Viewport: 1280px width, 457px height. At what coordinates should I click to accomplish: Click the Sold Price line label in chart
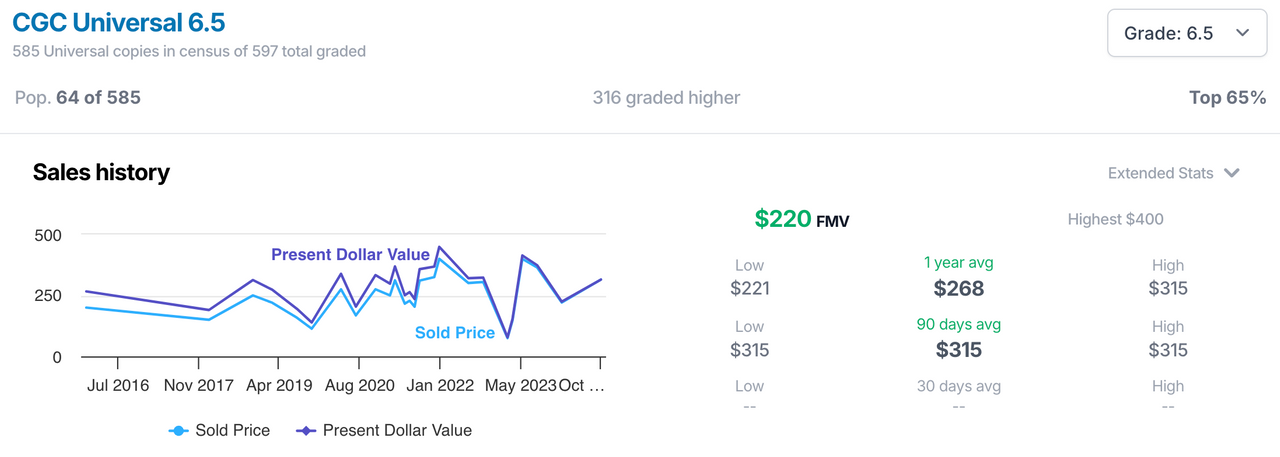coord(455,332)
